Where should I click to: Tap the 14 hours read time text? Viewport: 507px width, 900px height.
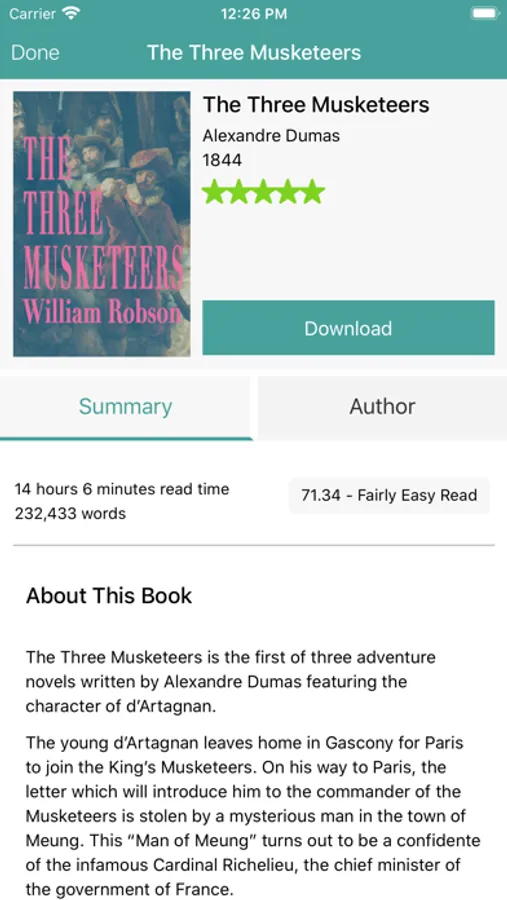pyautogui.click(x=122, y=489)
